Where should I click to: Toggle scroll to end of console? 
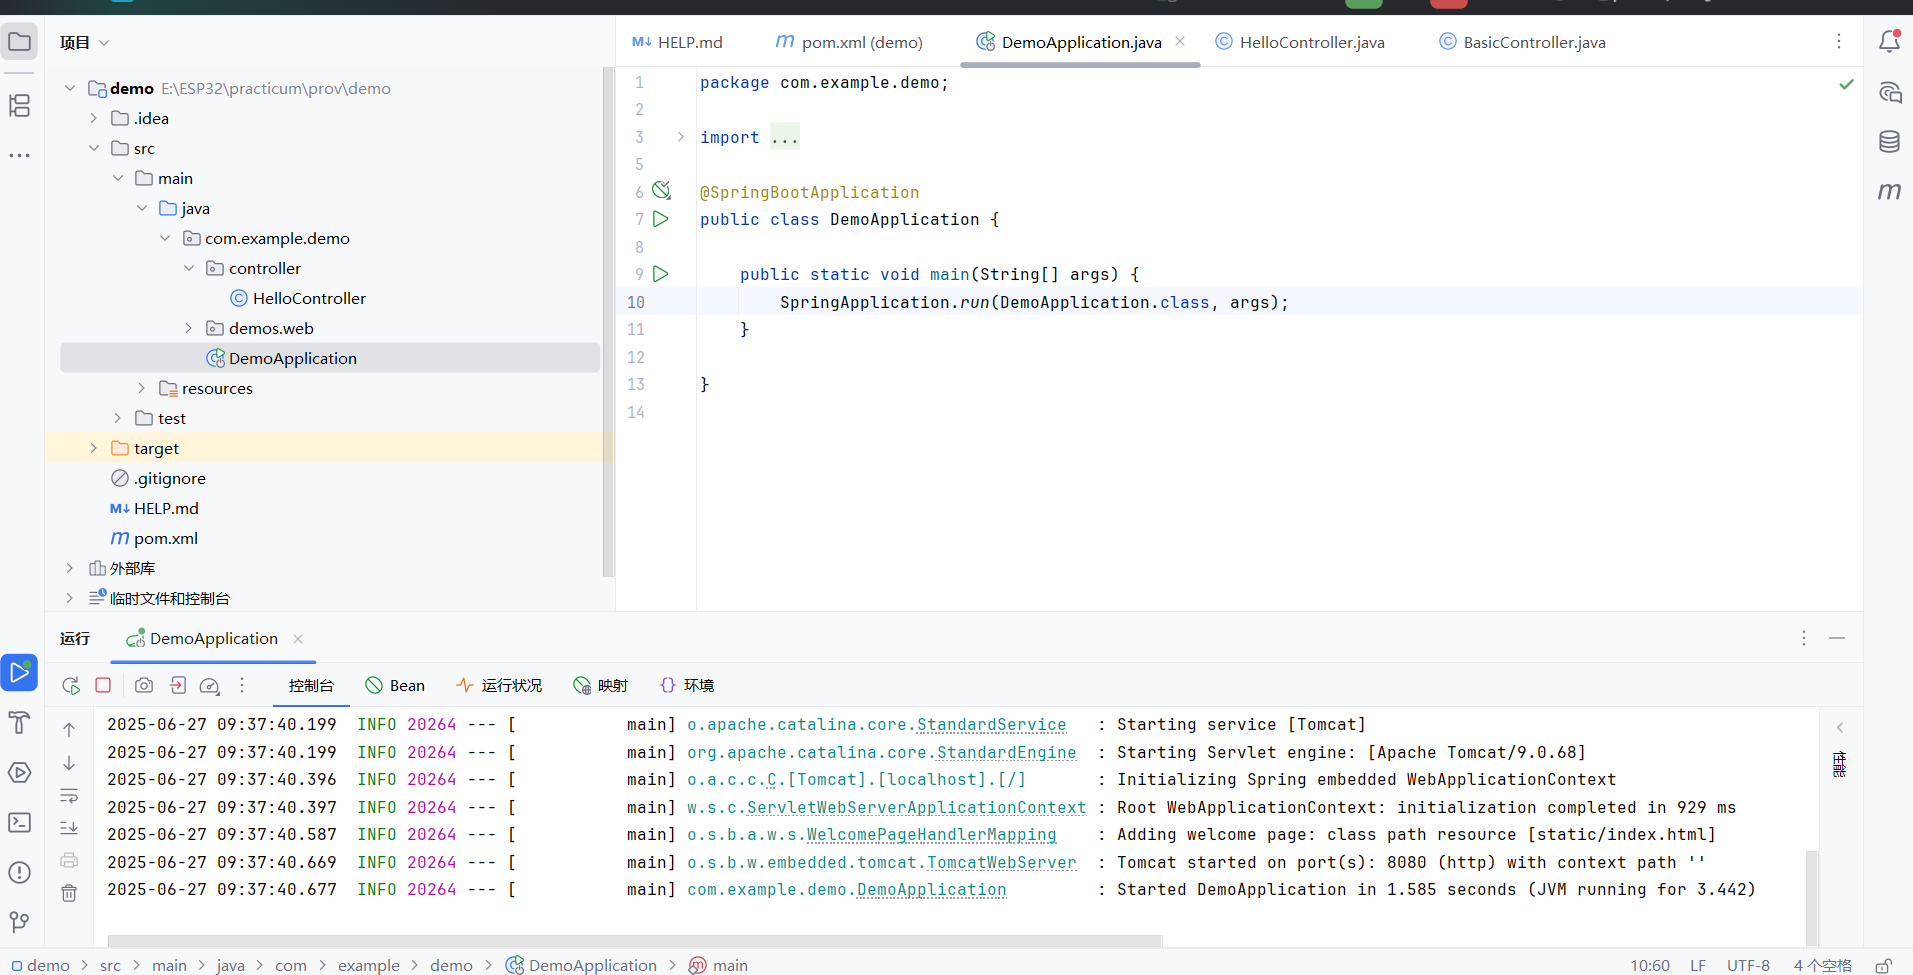click(69, 828)
